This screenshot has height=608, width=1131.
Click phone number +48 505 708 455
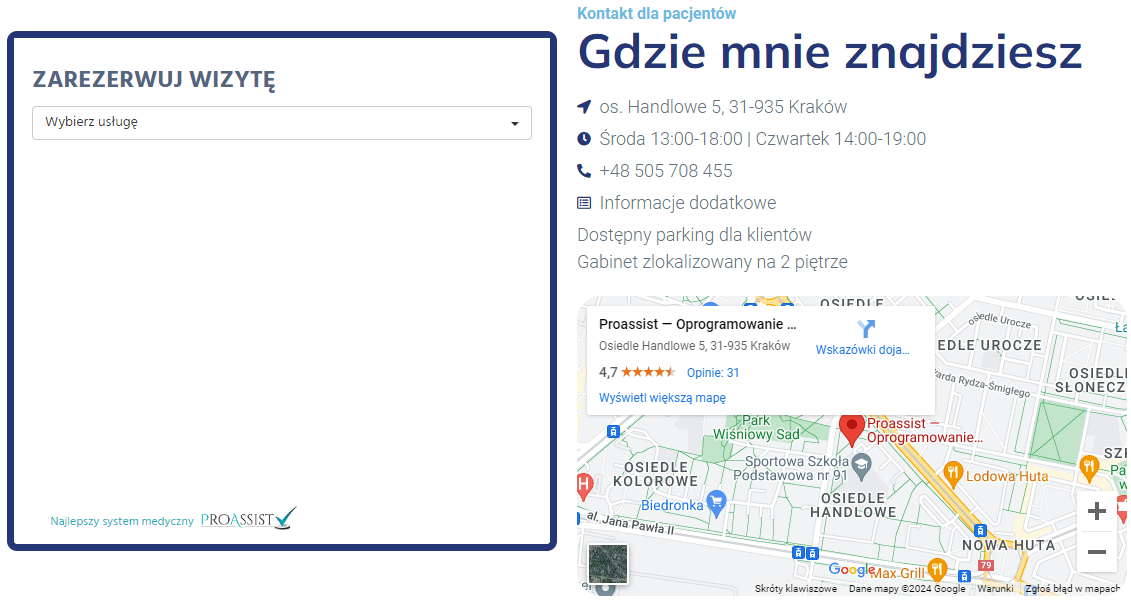click(x=666, y=171)
